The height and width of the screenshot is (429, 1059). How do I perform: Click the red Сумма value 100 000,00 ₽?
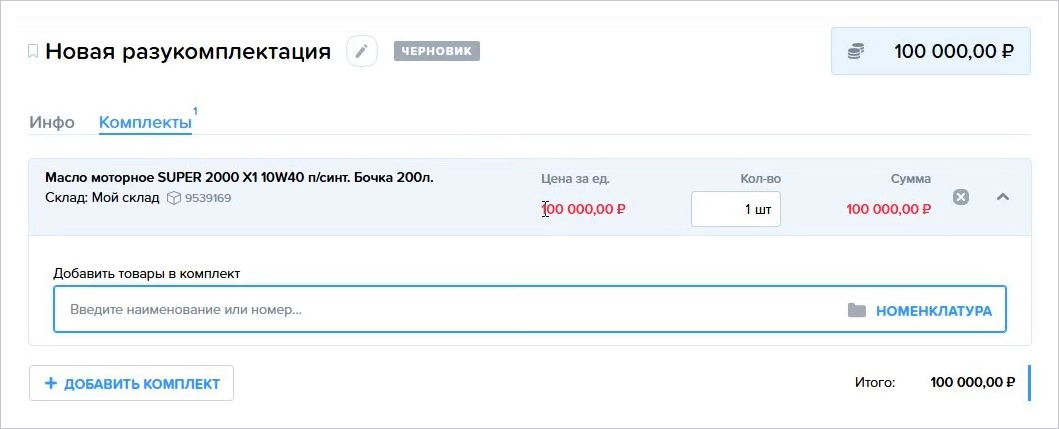click(889, 209)
